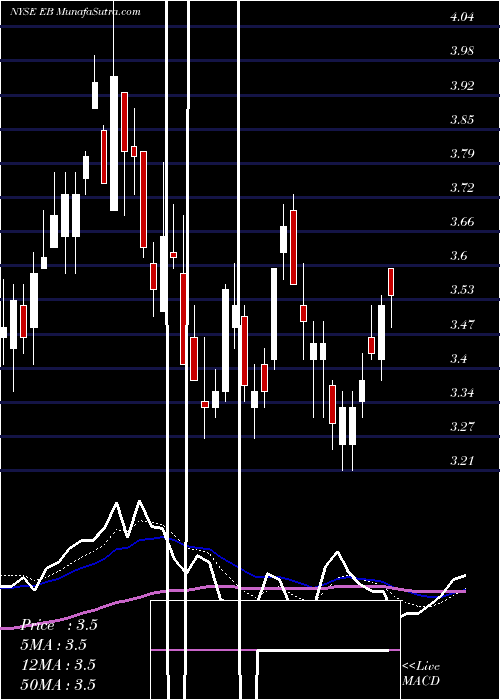Click the 3.34 price axis label
The width and height of the screenshot is (500, 700).
coord(462,392)
